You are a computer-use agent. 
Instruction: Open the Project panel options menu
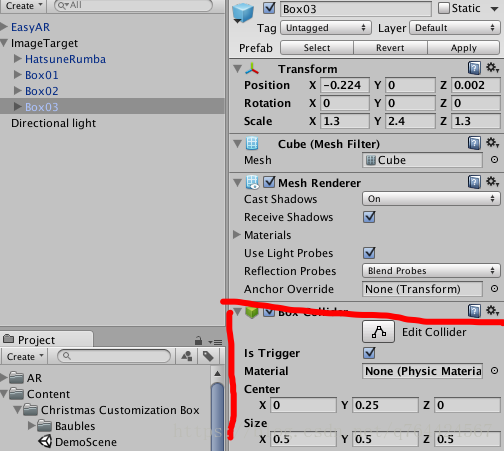[215, 342]
